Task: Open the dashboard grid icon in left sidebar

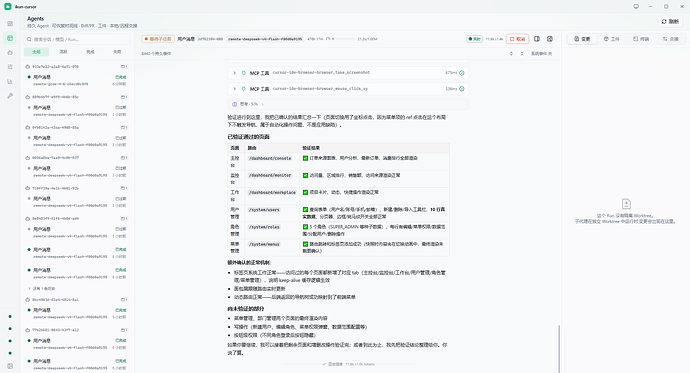Action: (x=10, y=24)
